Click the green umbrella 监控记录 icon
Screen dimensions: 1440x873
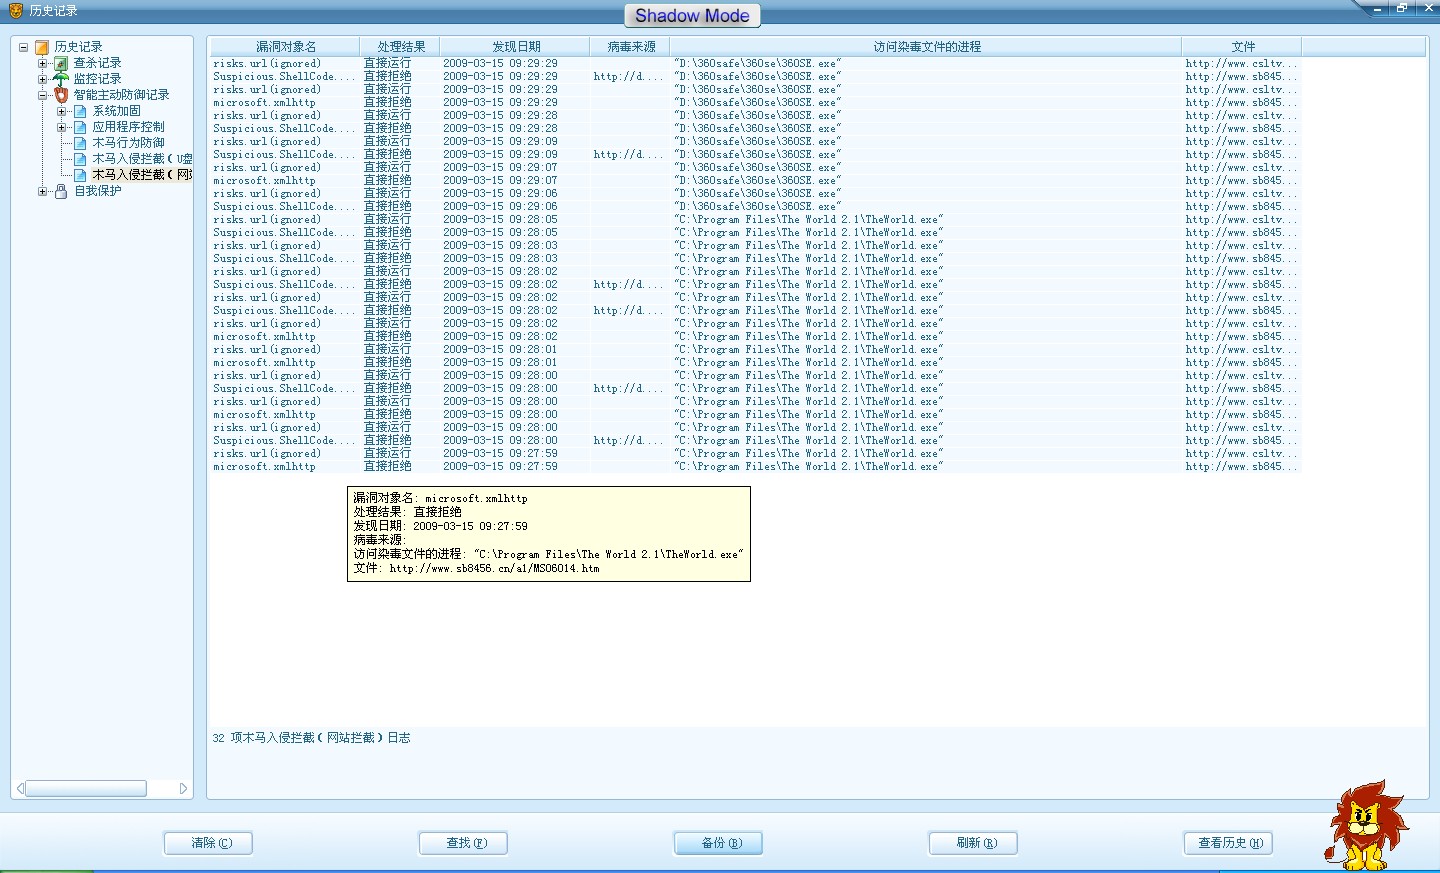(61, 79)
